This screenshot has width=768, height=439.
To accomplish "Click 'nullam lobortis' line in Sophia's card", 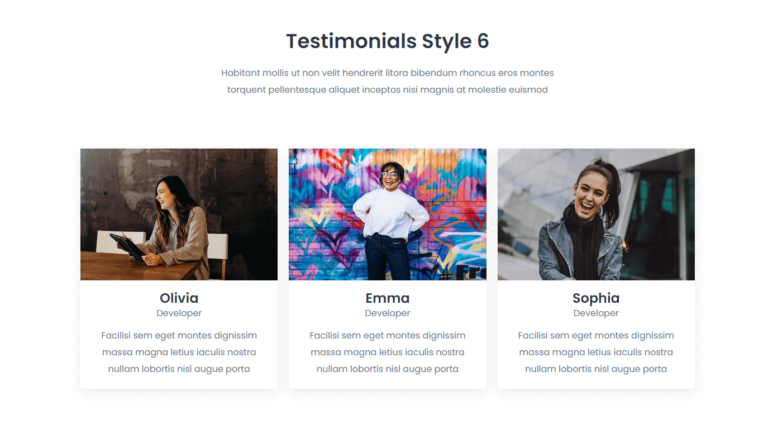I will tap(596, 369).
